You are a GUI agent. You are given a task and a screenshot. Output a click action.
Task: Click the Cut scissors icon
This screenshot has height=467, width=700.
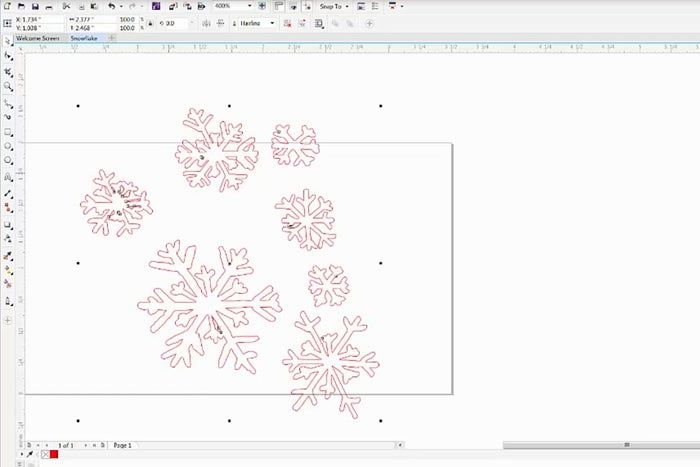[64, 6]
